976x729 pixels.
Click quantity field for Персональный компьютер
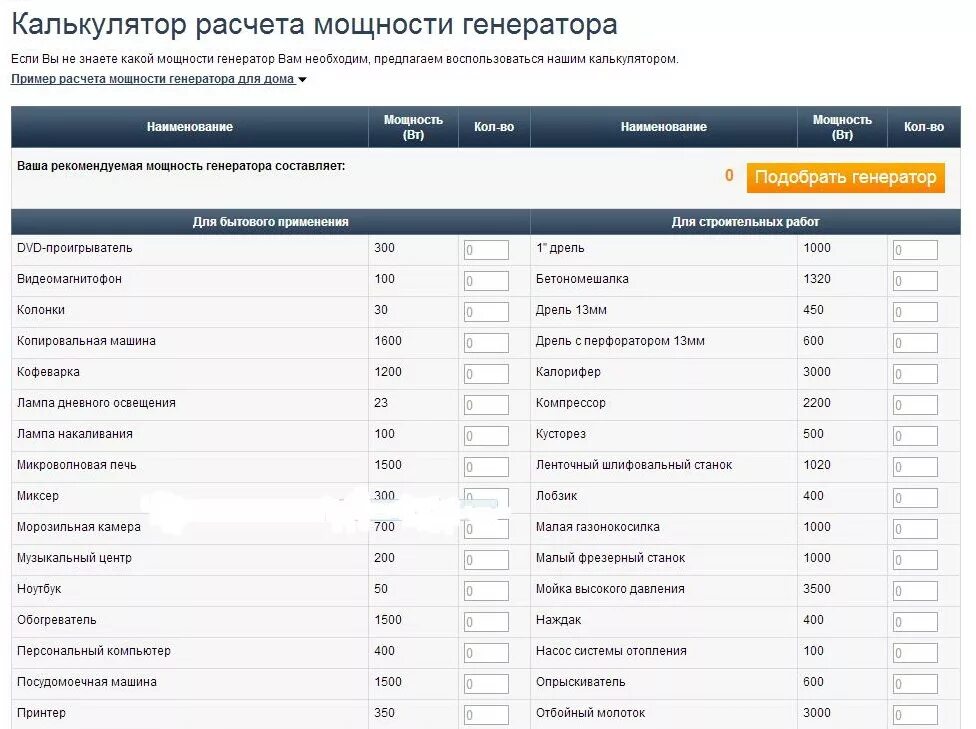[486, 652]
